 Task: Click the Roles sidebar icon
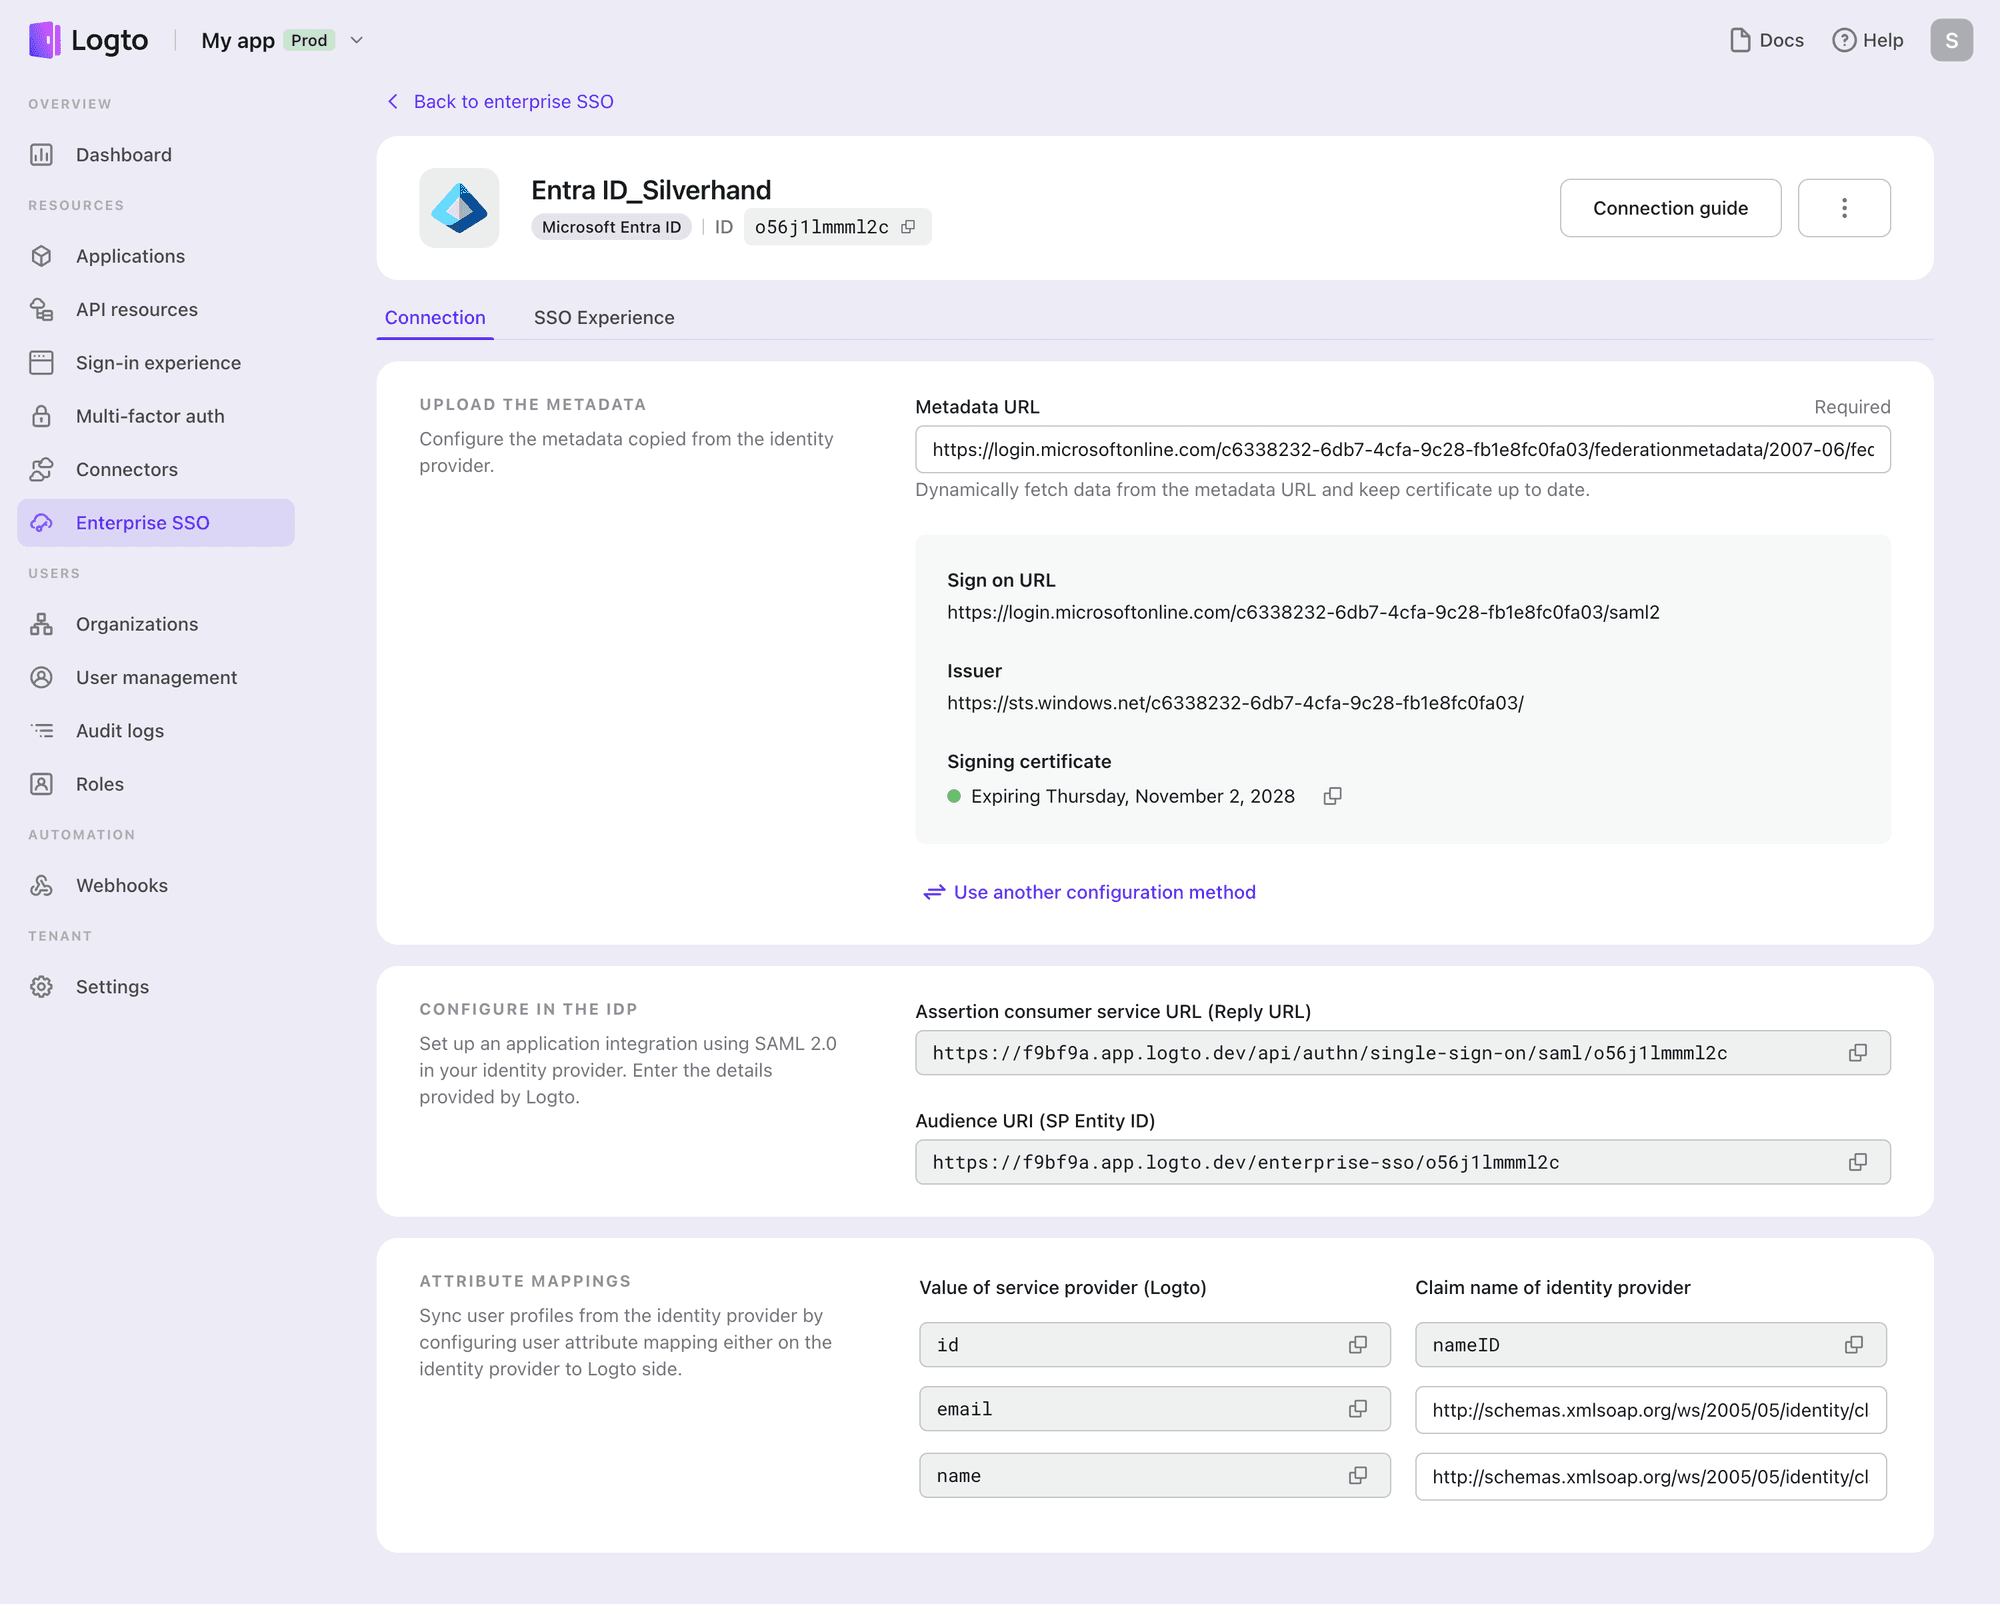point(46,782)
